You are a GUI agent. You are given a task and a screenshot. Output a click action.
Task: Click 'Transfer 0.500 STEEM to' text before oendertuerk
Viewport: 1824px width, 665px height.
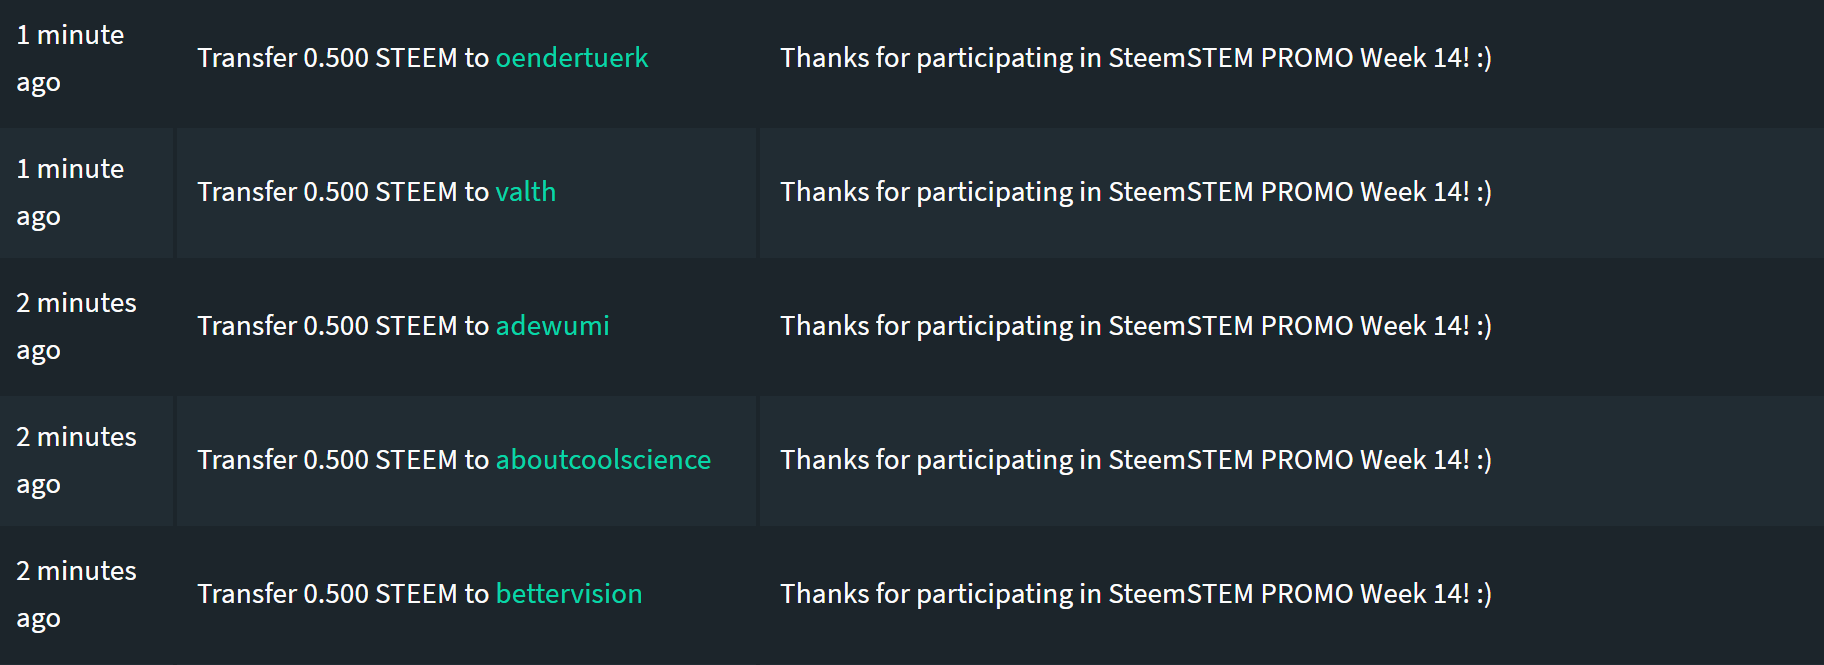(343, 58)
